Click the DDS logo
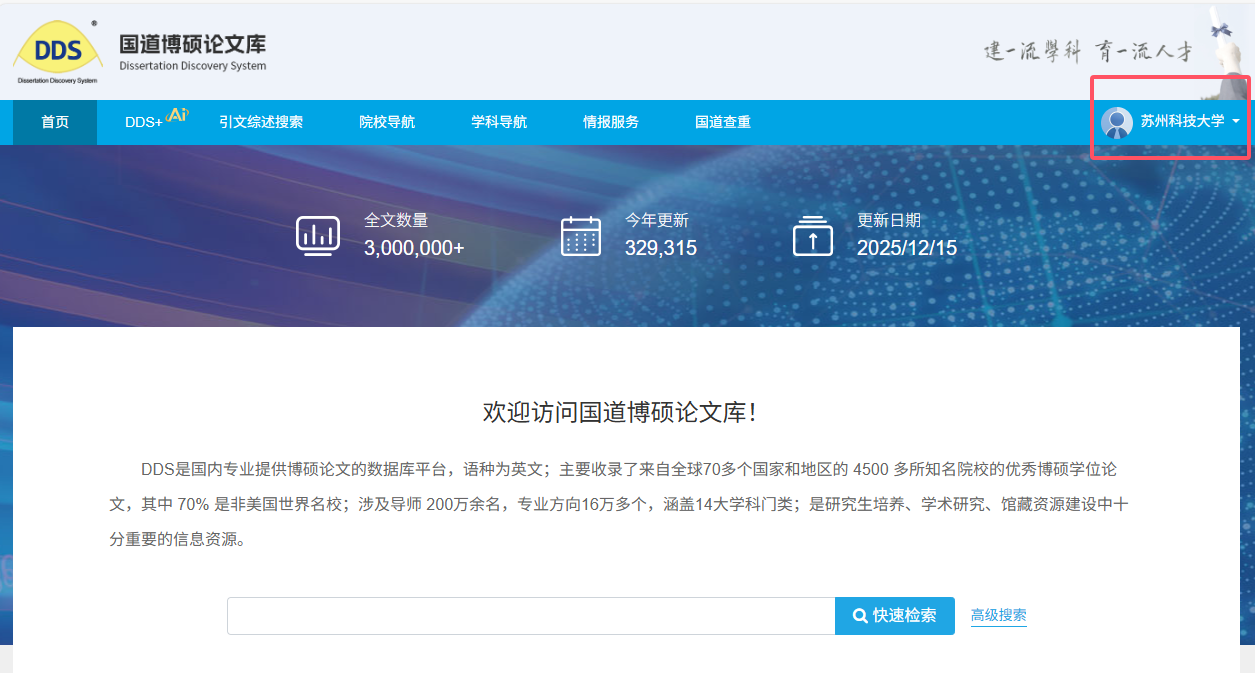This screenshot has width=1255, height=673. click(57, 50)
